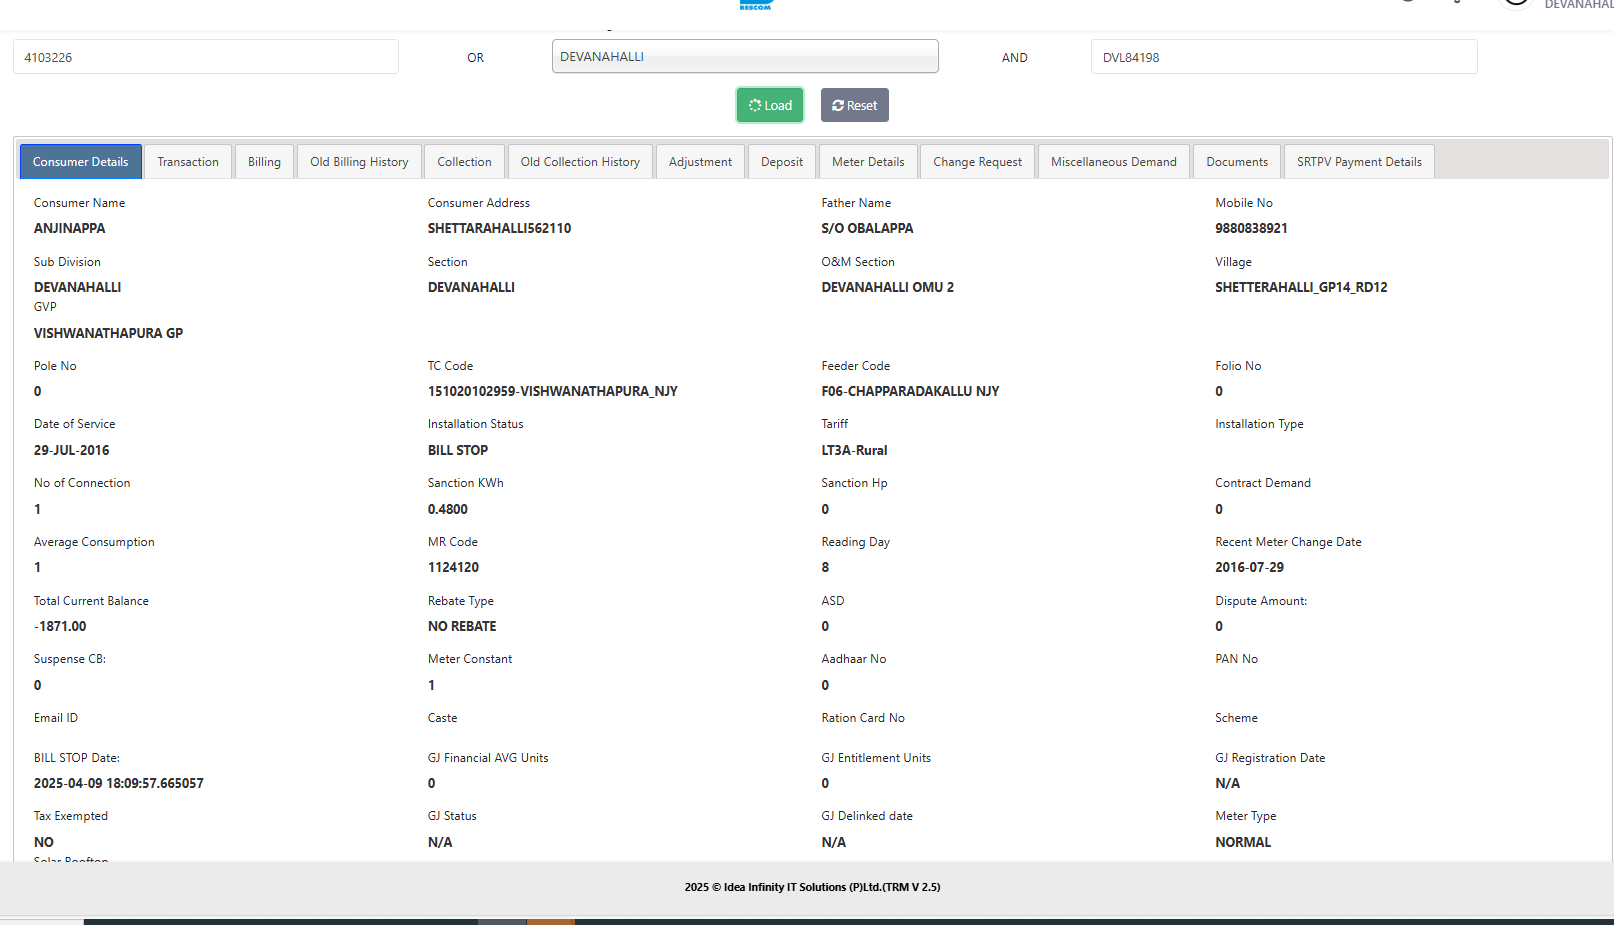Click the Idea Infinity IT Solutions footer text
The image size is (1614, 925).
(813, 887)
